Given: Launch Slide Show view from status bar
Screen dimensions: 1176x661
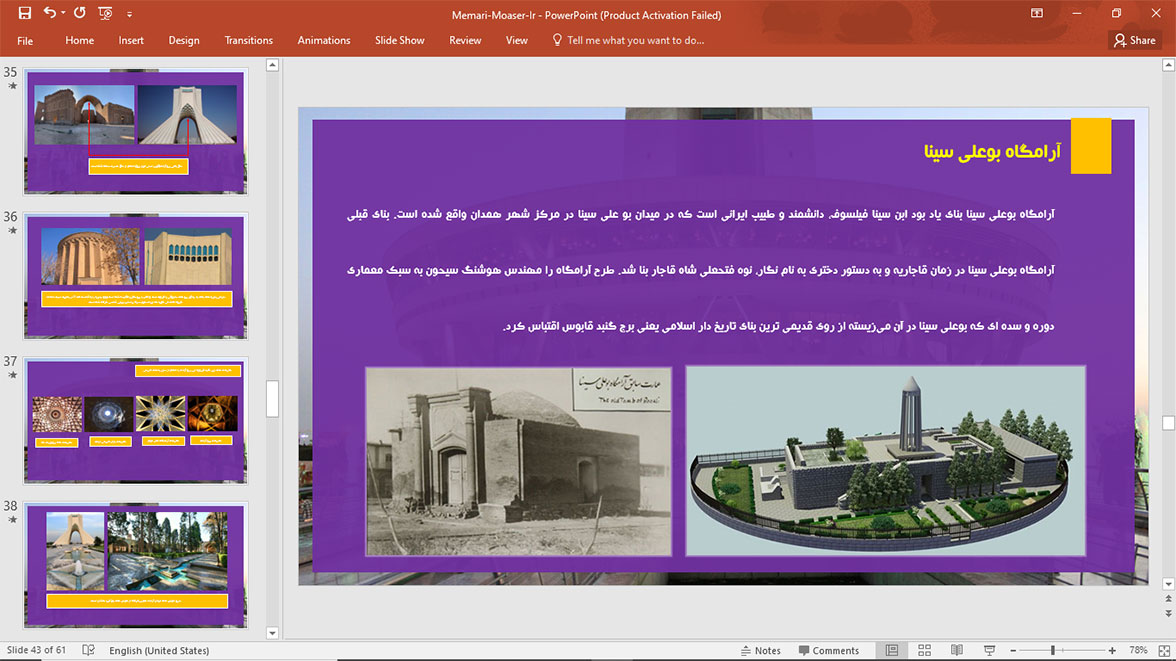Looking at the screenshot, I should tap(989, 650).
